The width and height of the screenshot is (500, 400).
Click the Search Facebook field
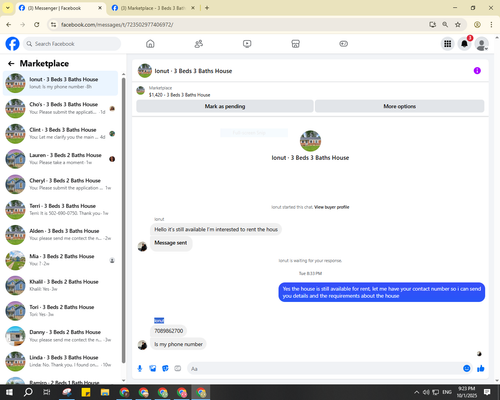72,44
